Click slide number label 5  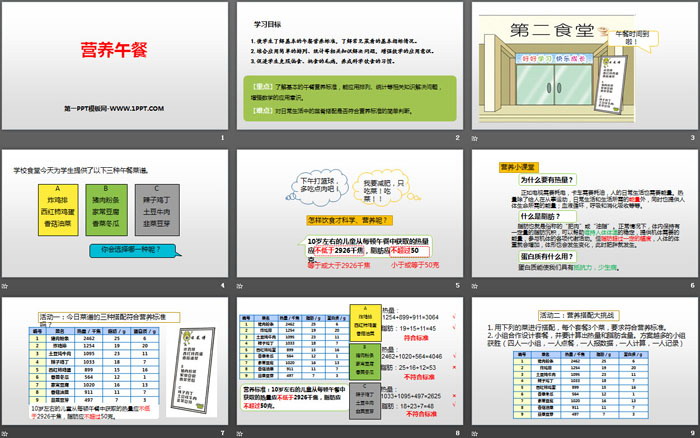tap(457, 285)
